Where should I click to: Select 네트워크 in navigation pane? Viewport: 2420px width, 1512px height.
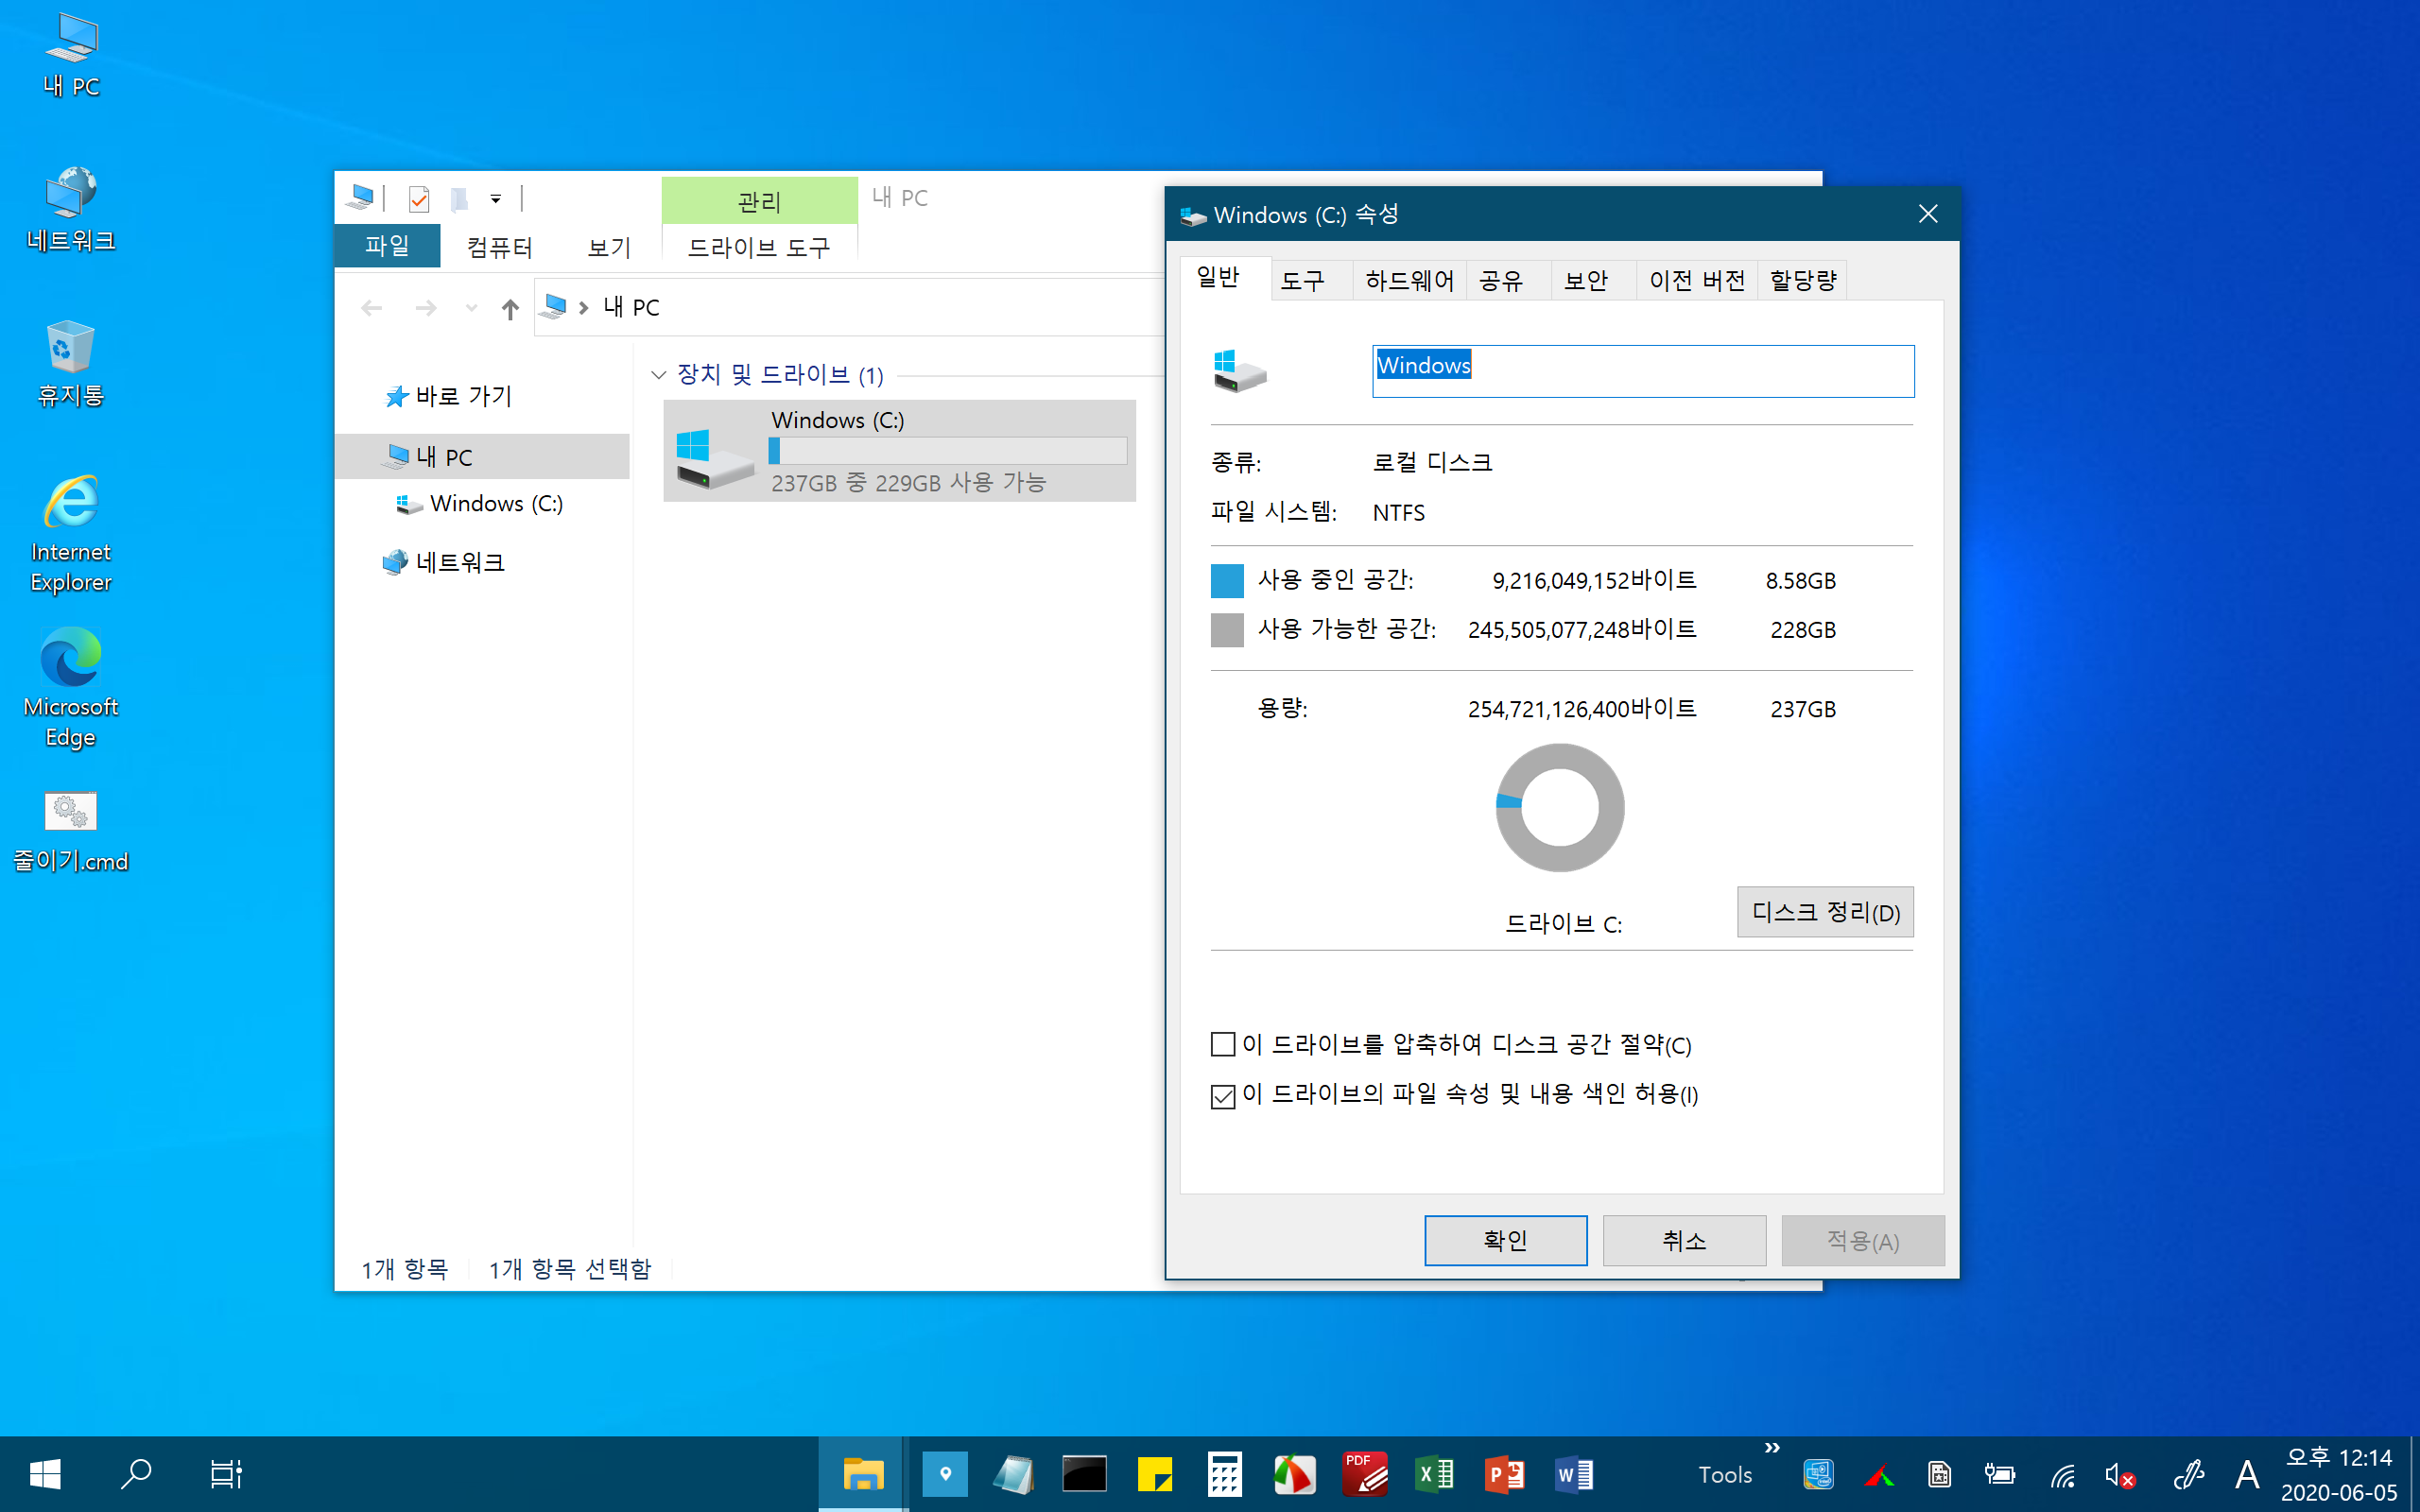coord(443,562)
